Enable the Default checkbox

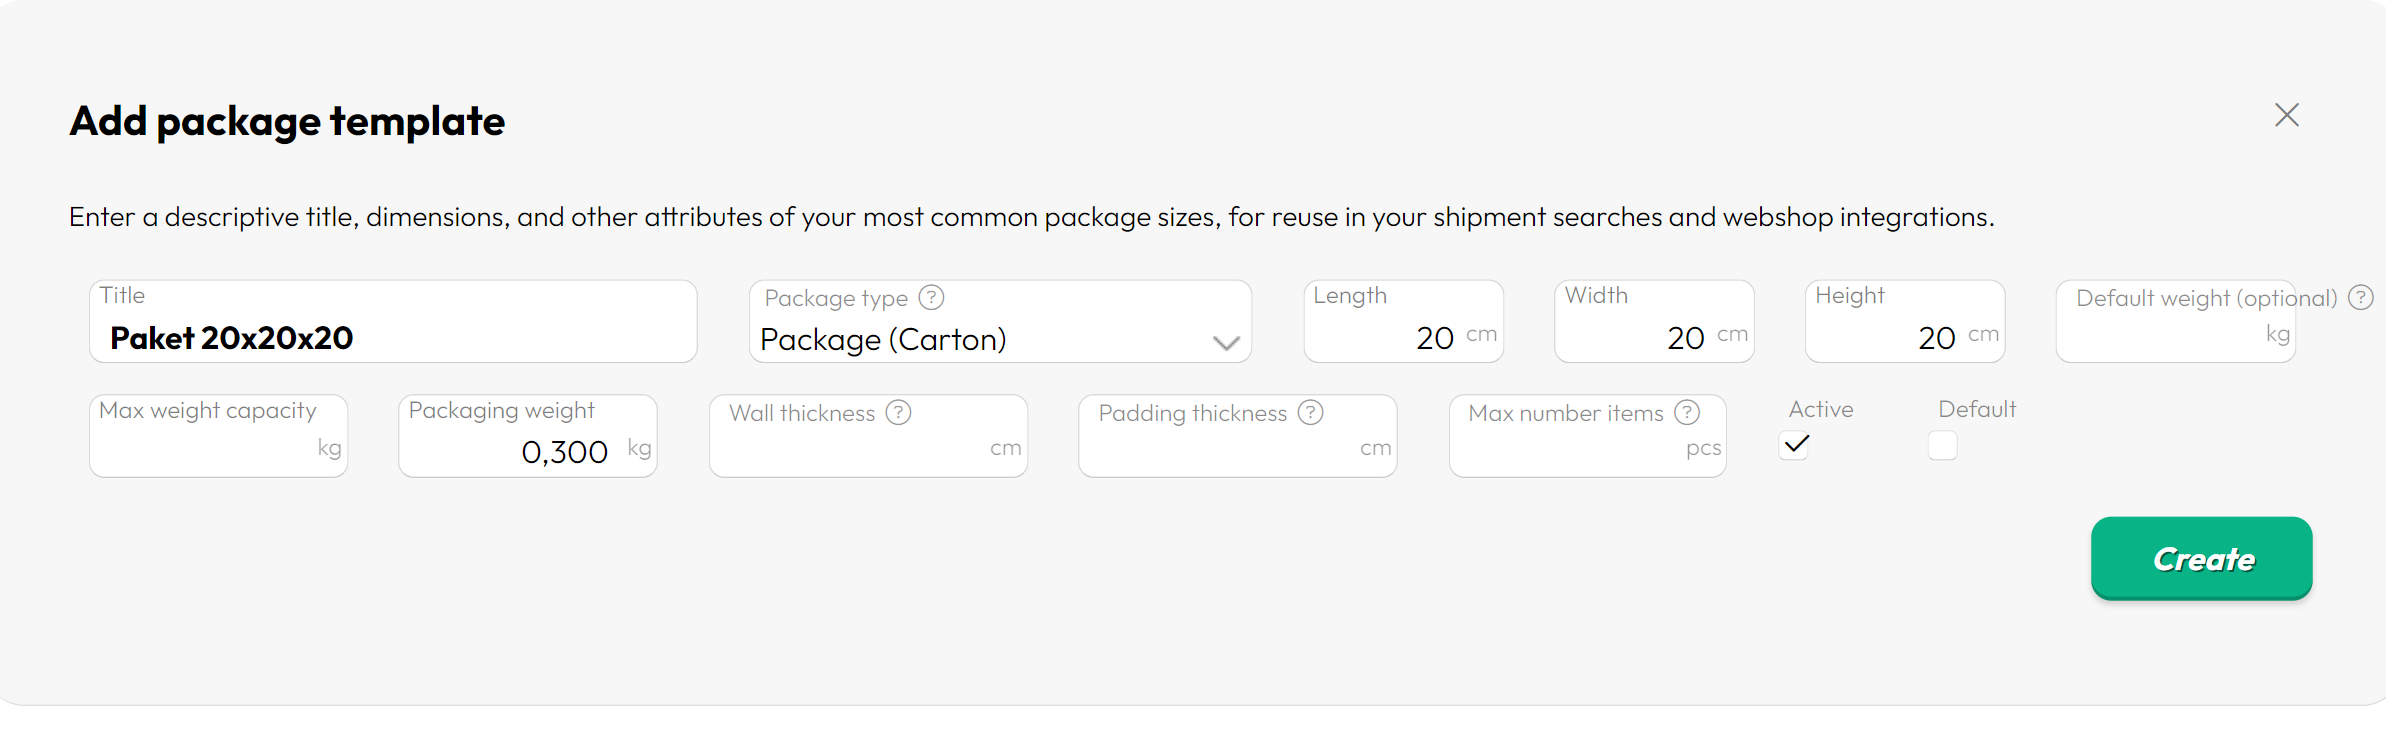point(1942,445)
